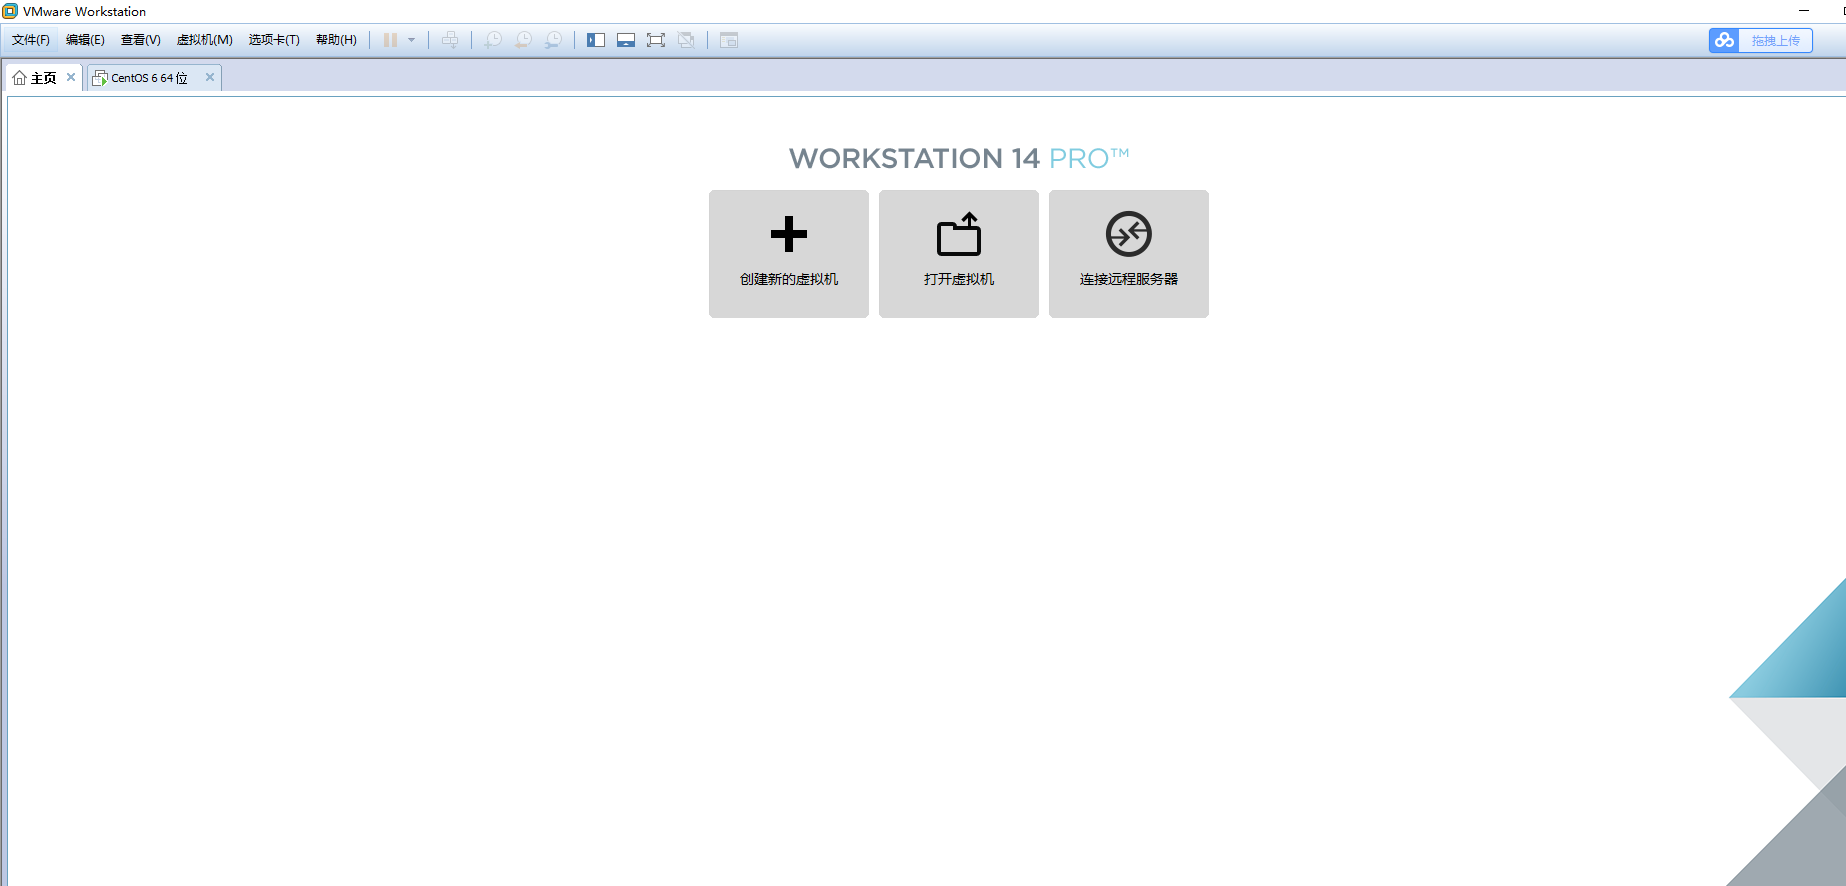Click the 拖拽上传 upload button
The height and width of the screenshot is (886, 1846).
[1775, 40]
